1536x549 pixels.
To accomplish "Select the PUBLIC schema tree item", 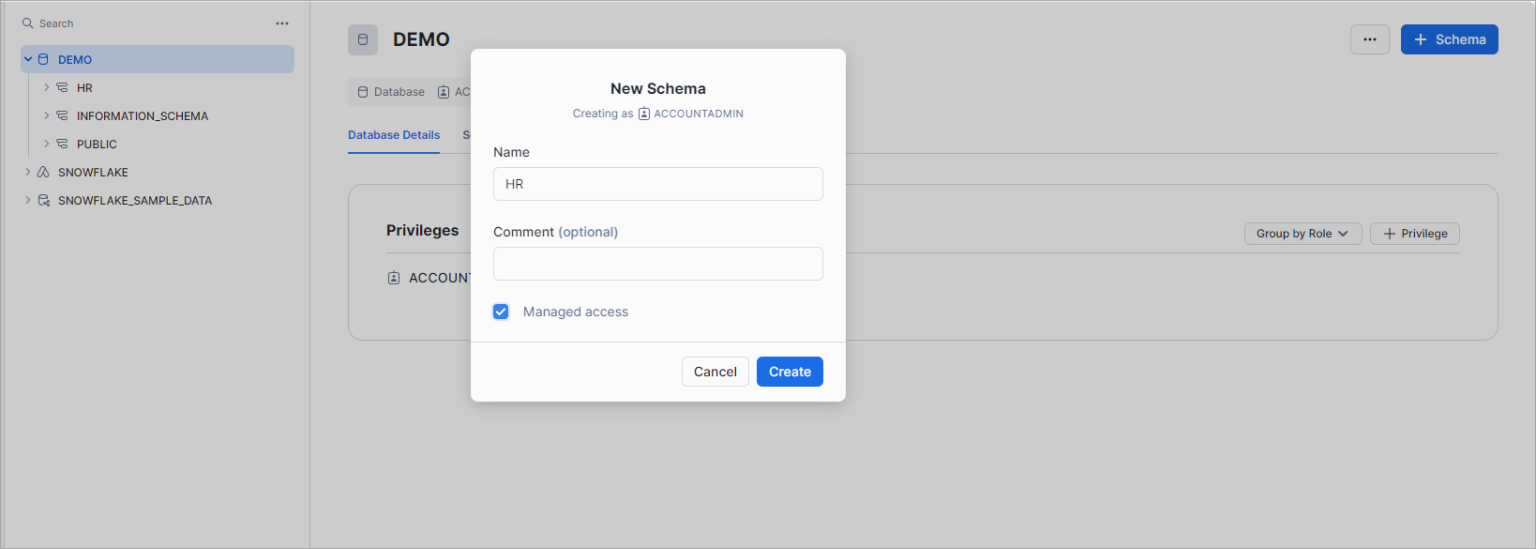I will click(97, 144).
